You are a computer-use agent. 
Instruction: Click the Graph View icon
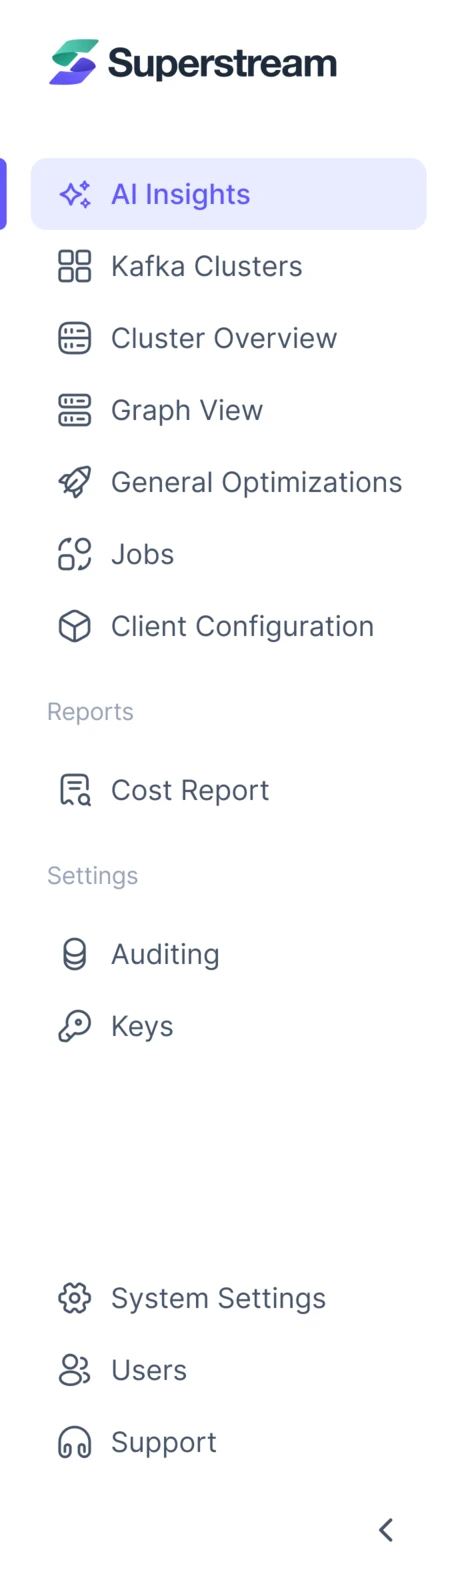[75, 410]
